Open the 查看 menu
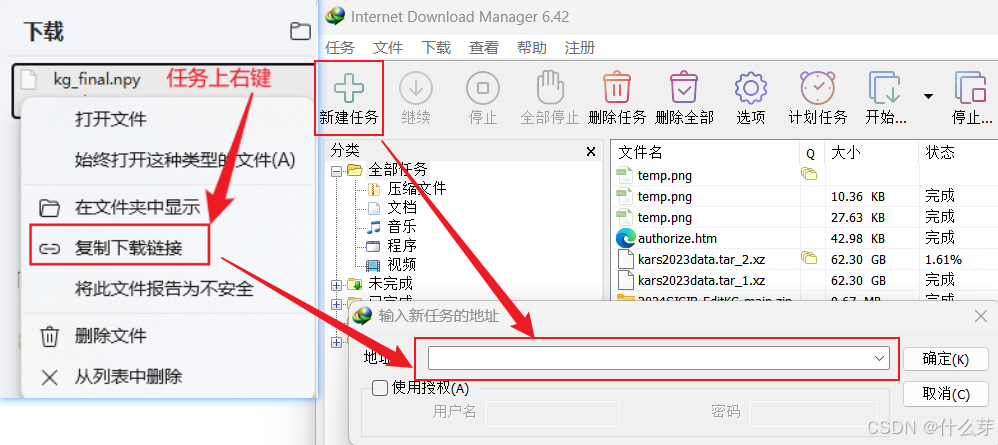This screenshot has width=998, height=445. (x=484, y=48)
